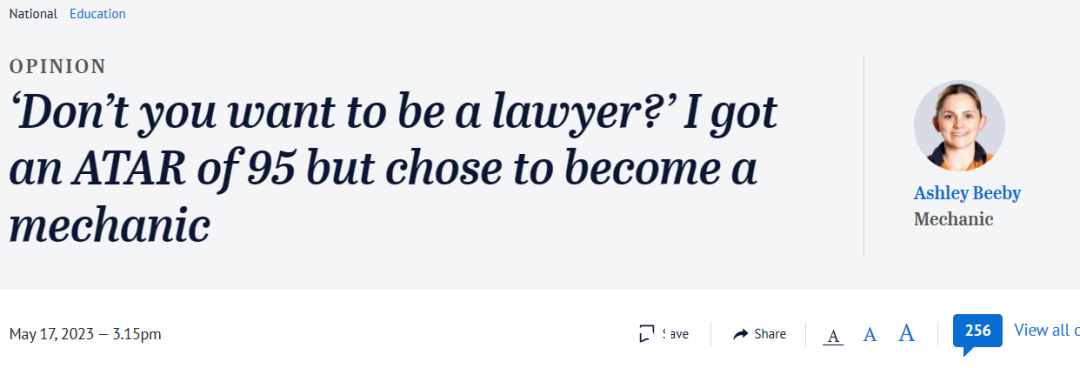Viewport: 1080px width, 368px height.
Task: Open the National section breadcrumb
Action: [x=33, y=14]
